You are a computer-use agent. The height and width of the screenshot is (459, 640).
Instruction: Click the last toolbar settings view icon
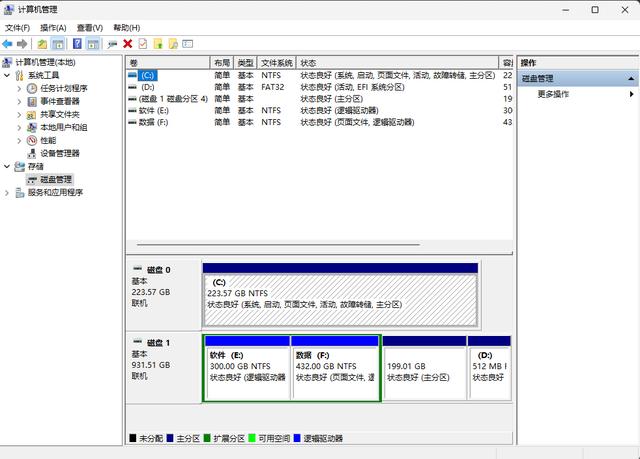pos(187,44)
